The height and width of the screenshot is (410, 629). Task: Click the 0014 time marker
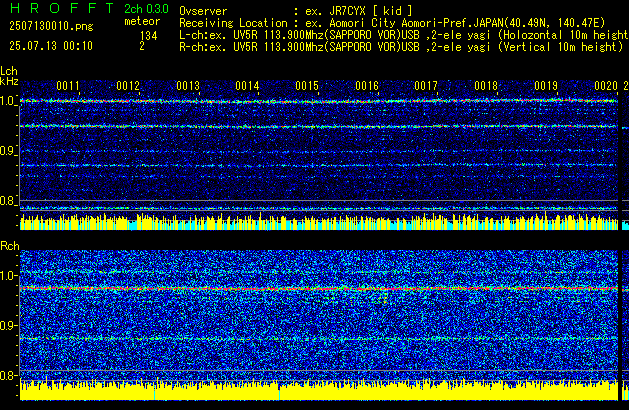pyautogui.click(x=247, y=86)
